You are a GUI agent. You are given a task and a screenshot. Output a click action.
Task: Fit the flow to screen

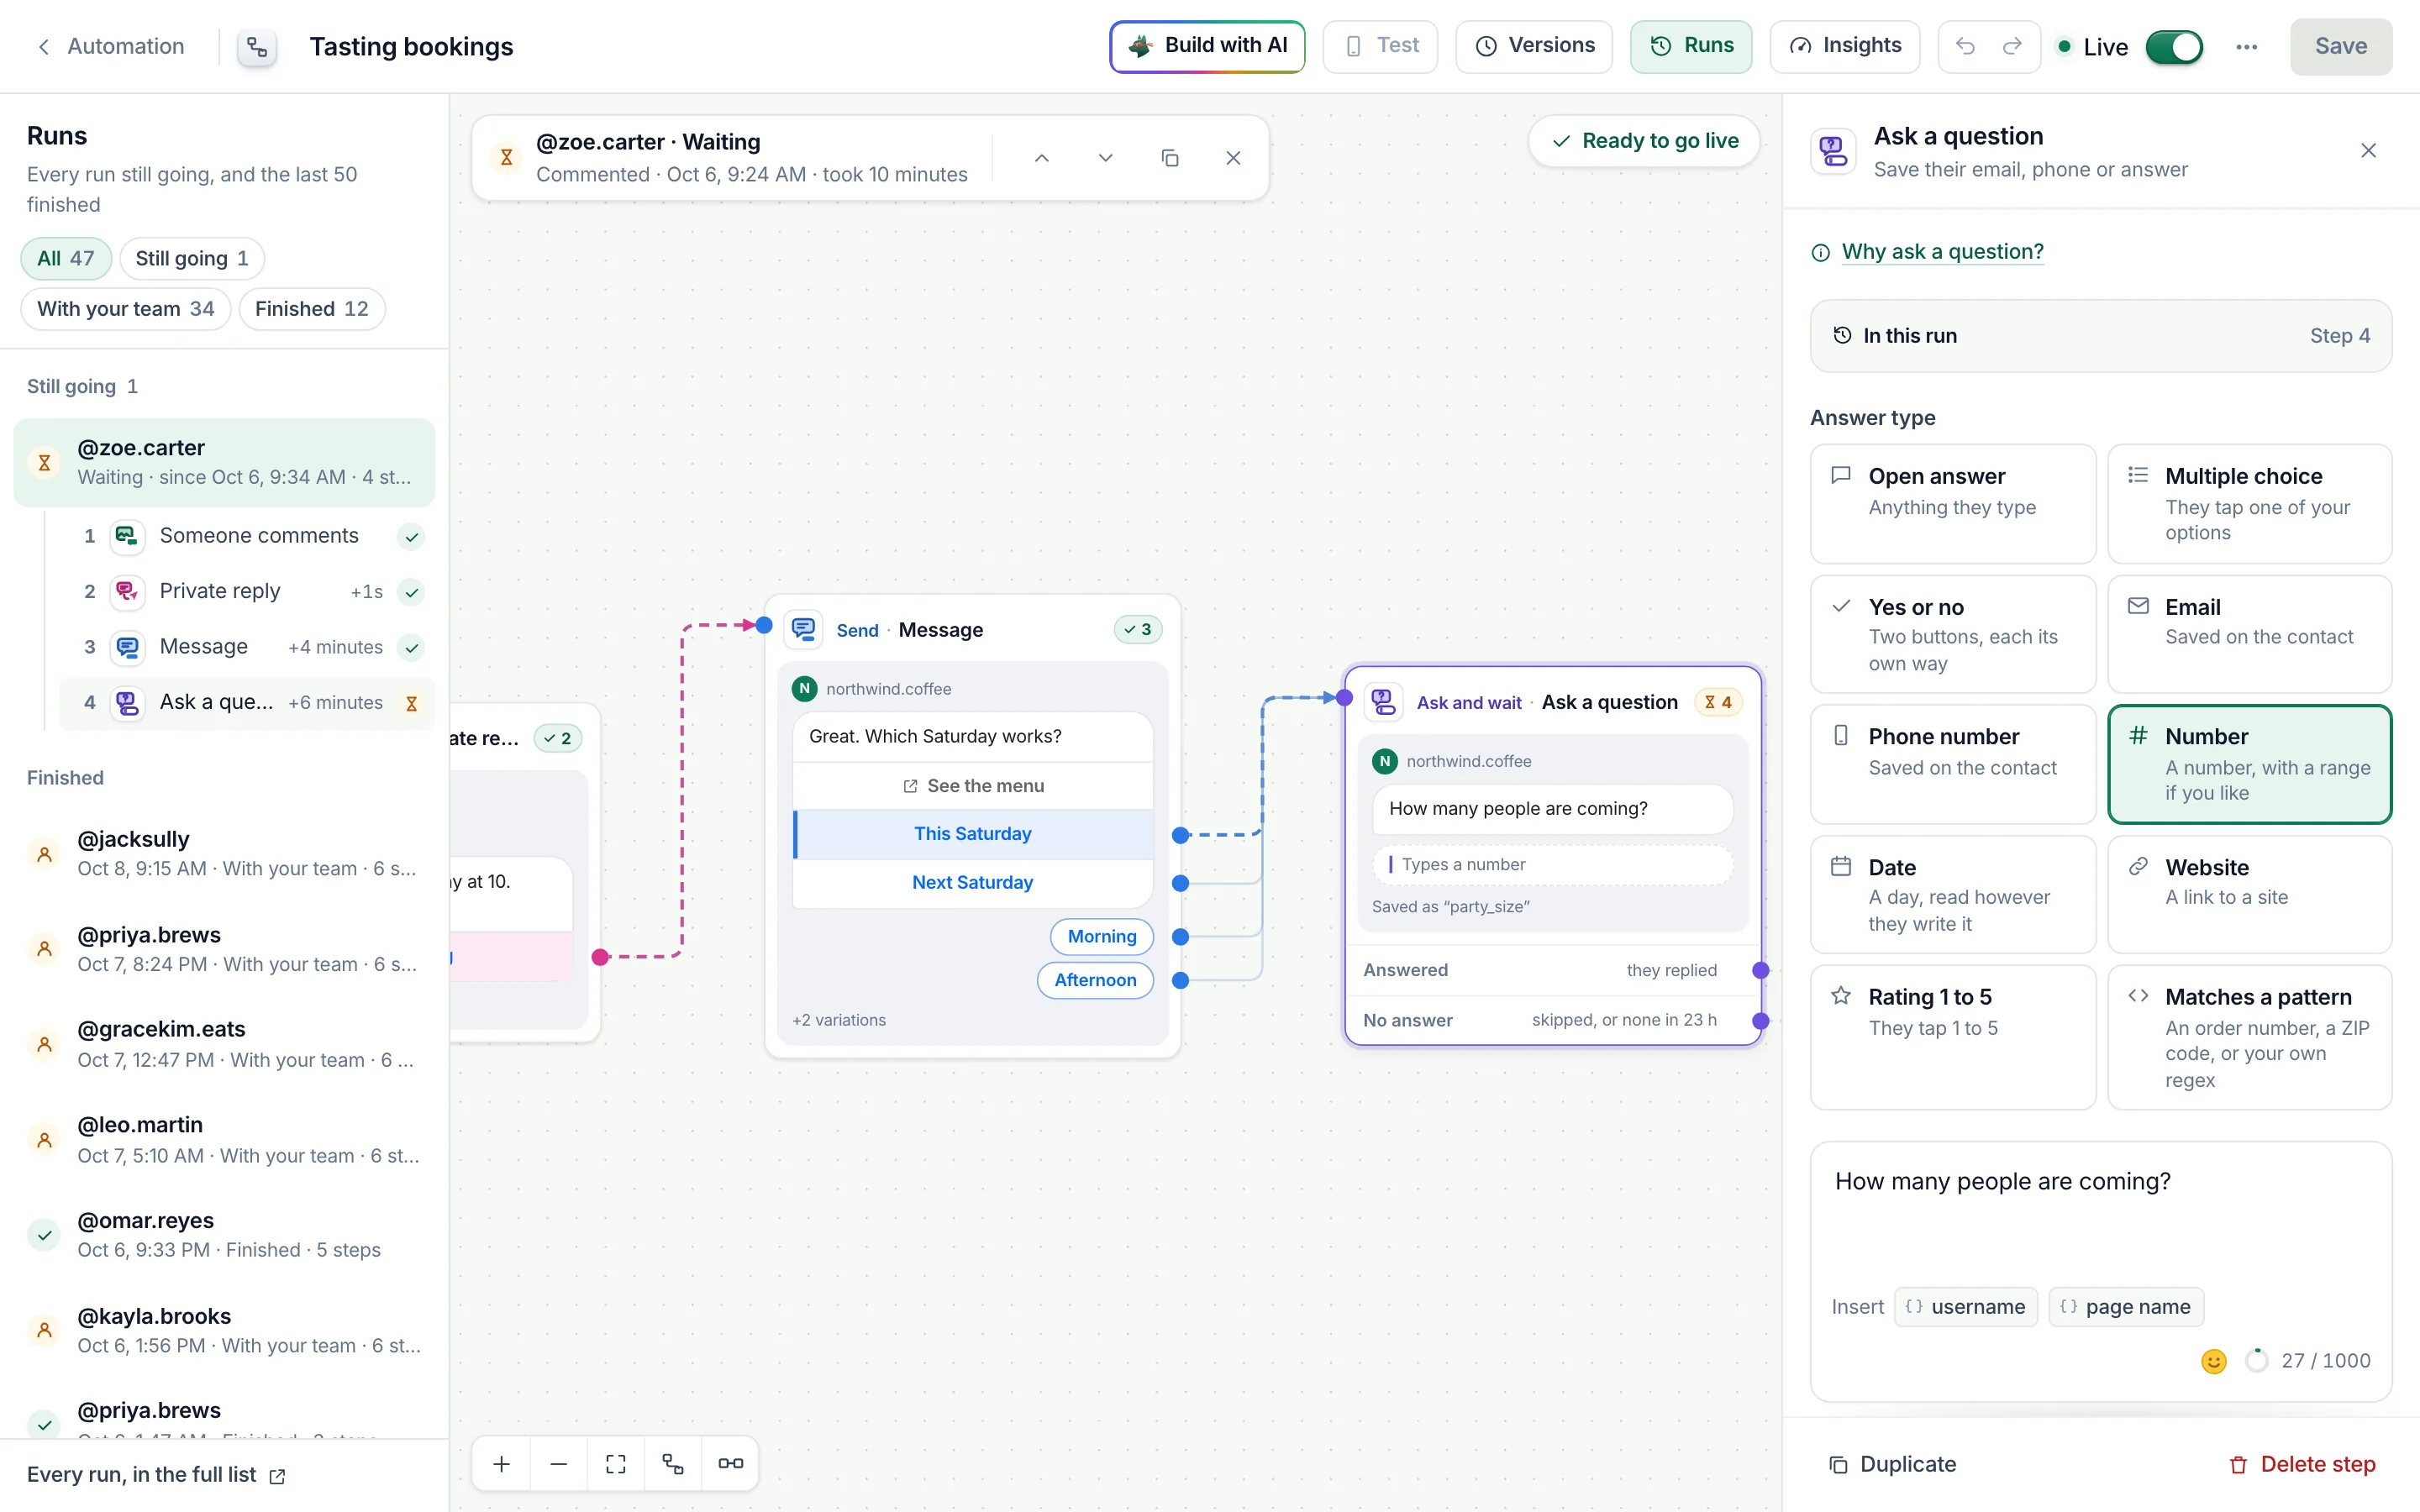tap(616, 1463)
